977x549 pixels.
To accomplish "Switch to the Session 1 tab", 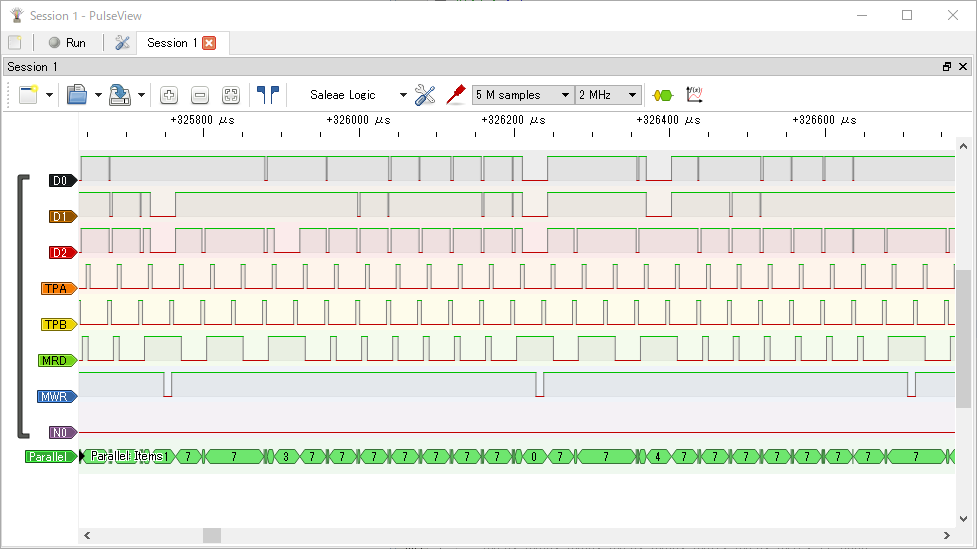I will click(172, 43).
